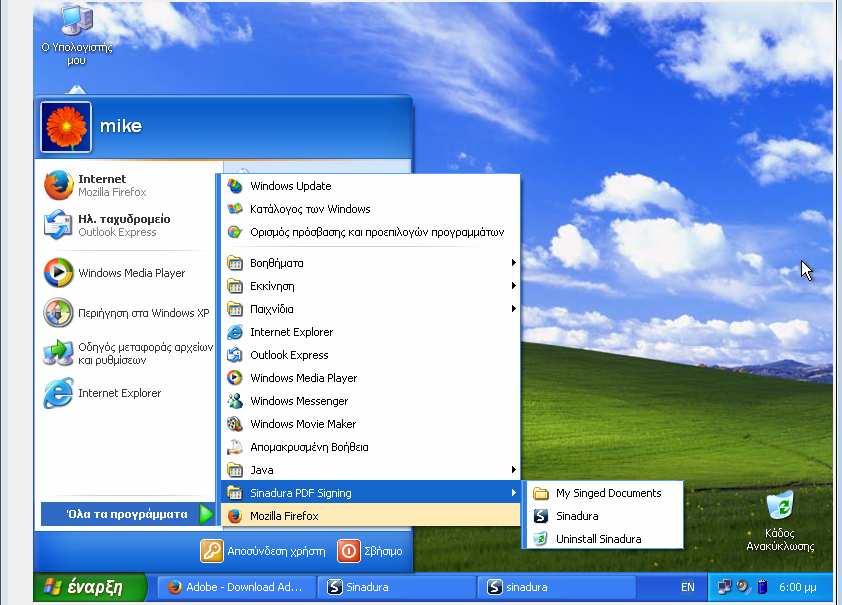The height and width of the screenshot is (605, 842).
Task: Click the network connection tray icon
Action: [724, 587]
